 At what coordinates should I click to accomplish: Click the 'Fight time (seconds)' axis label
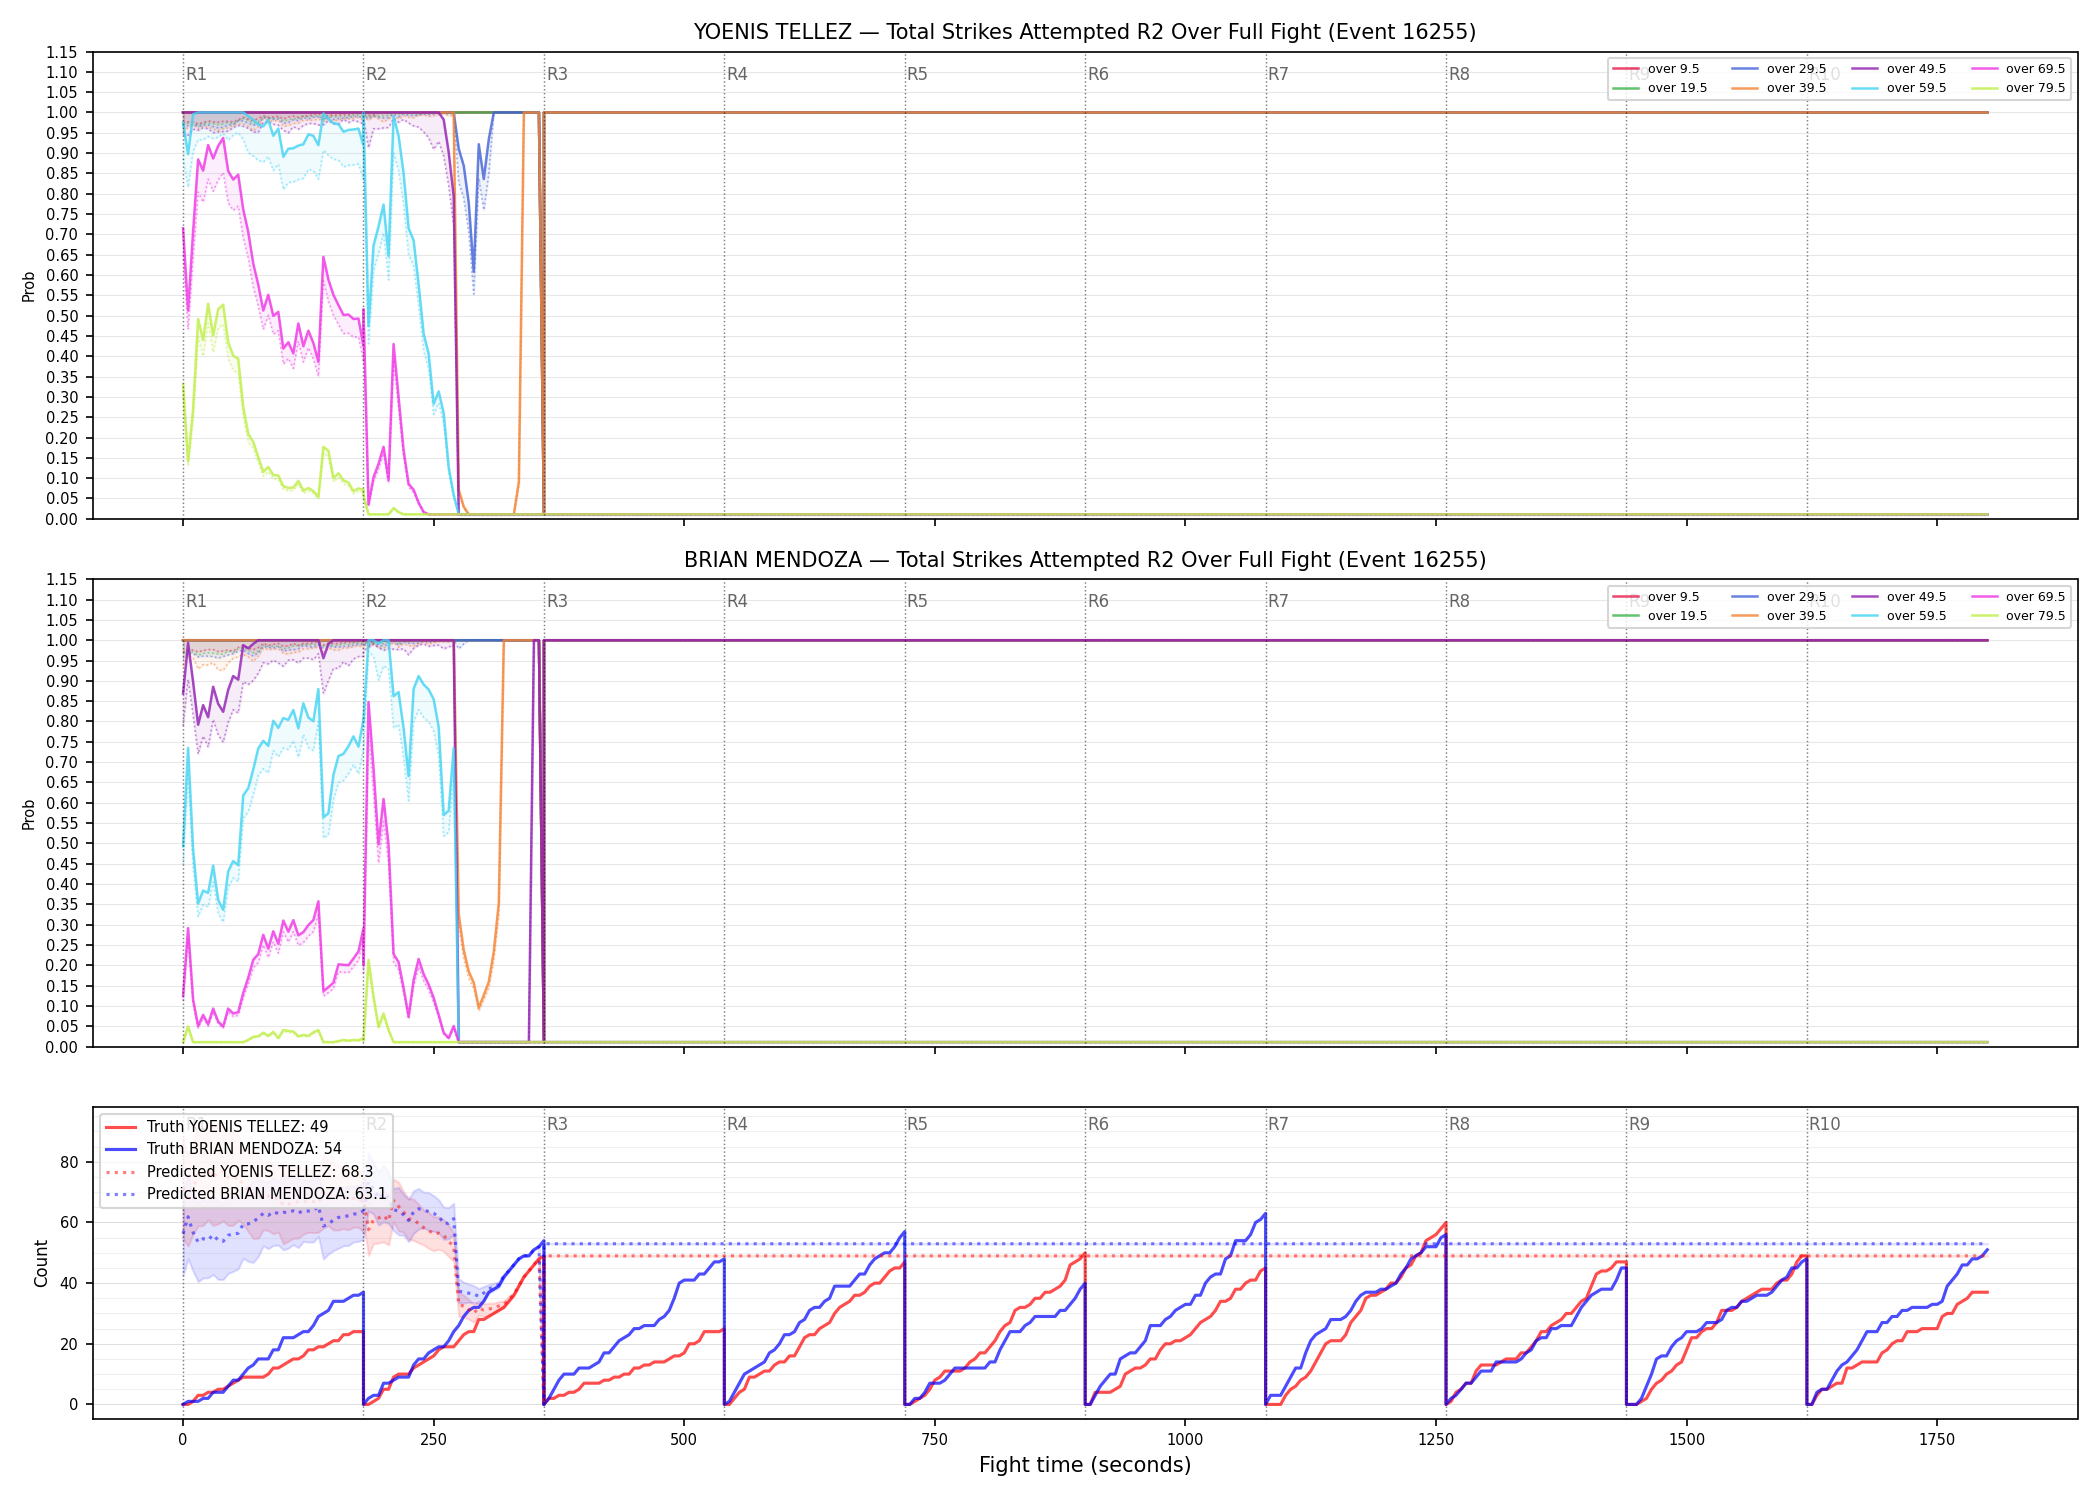[1085, 1465]
